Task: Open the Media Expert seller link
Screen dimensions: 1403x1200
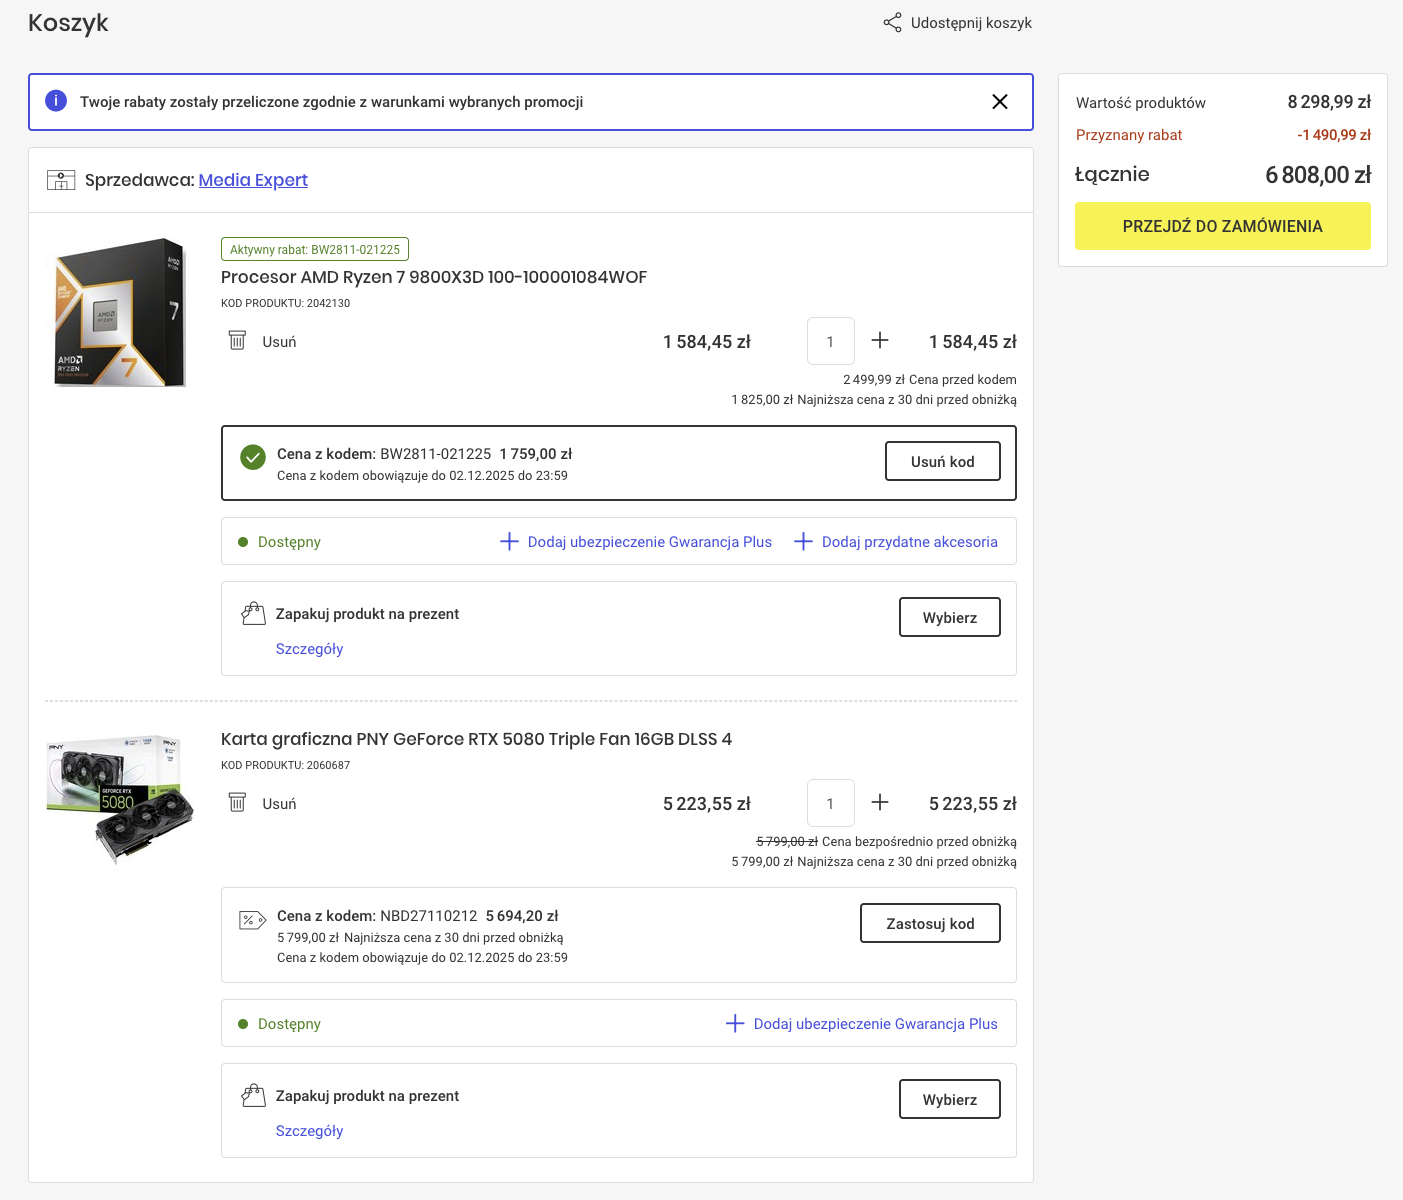Action: point(253,180)
